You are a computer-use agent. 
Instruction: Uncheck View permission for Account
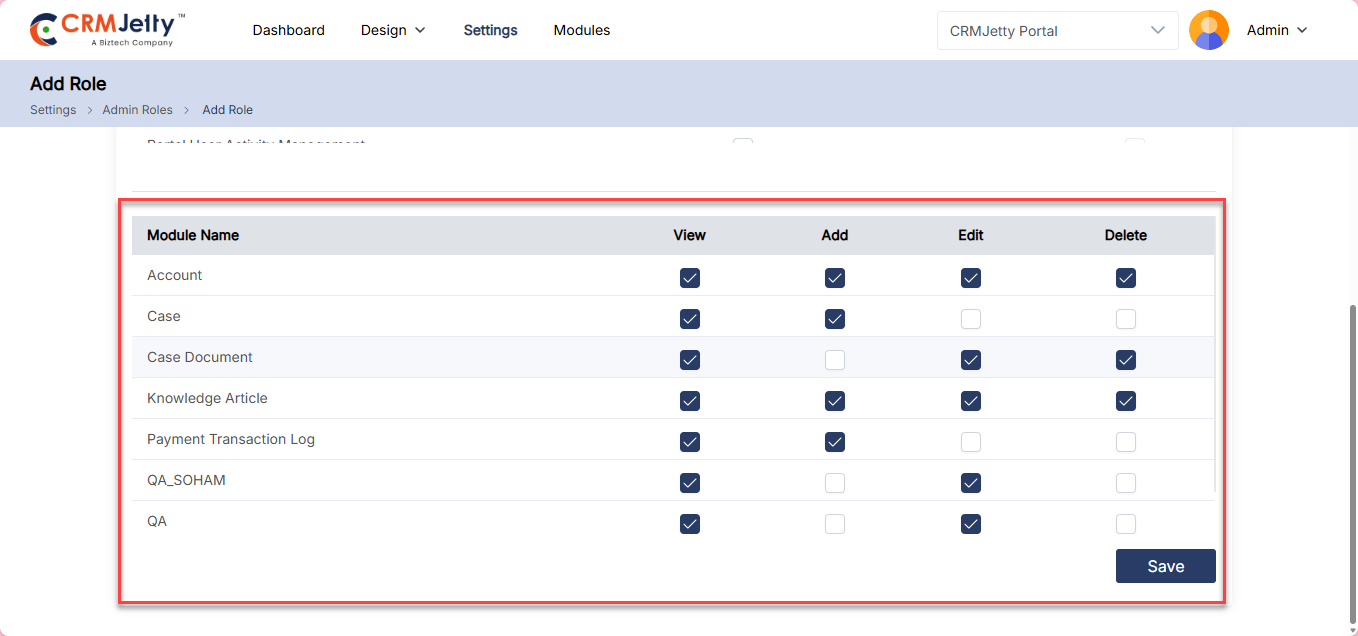(x=689, y=278)
